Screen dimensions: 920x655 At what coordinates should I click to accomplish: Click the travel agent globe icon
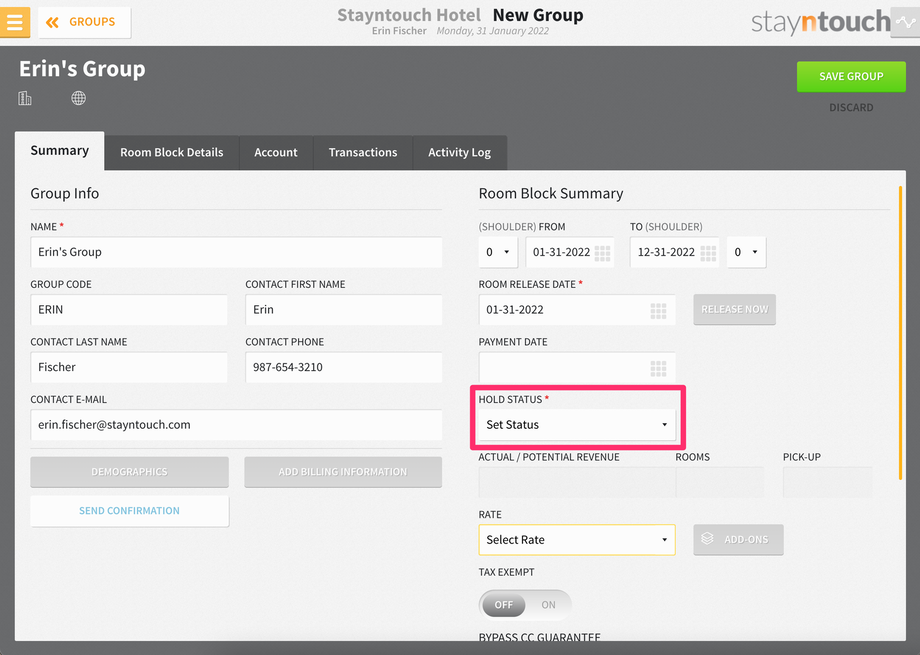coord(79,98)
